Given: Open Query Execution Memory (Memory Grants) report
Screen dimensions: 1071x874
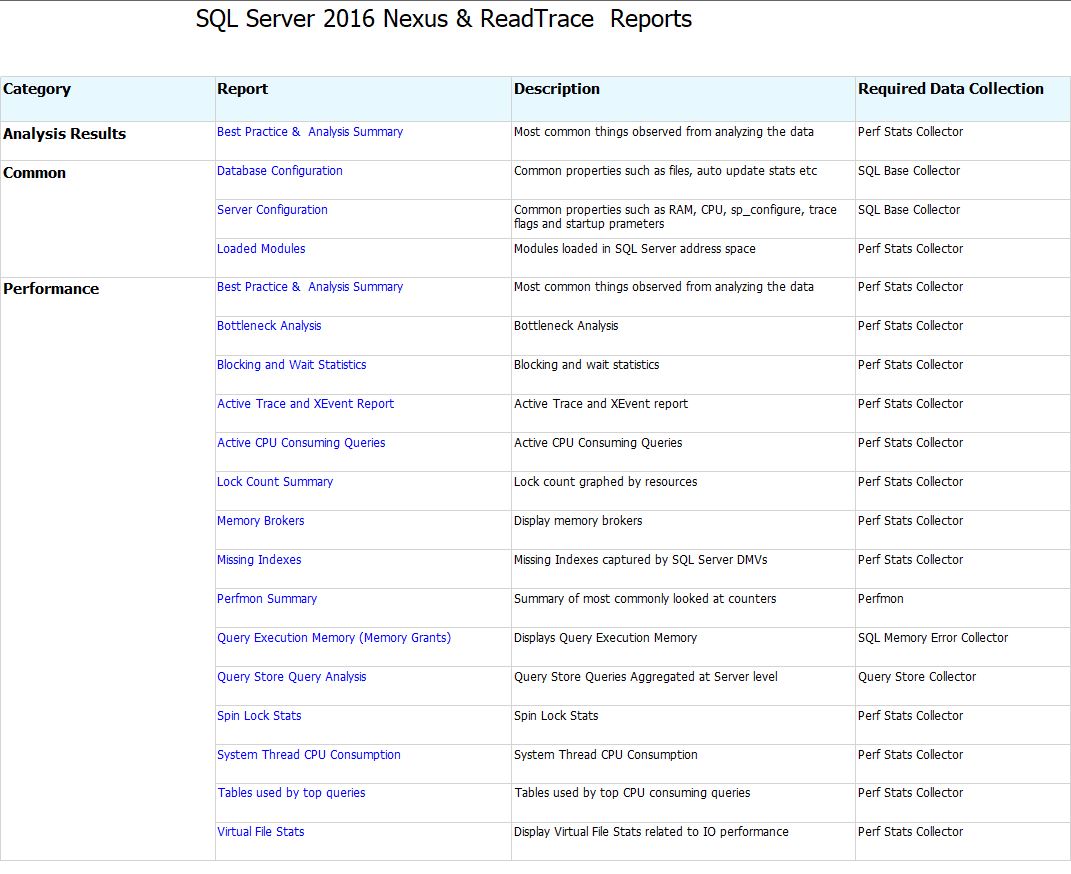Looking at the screenshot, I should point(334,638).
